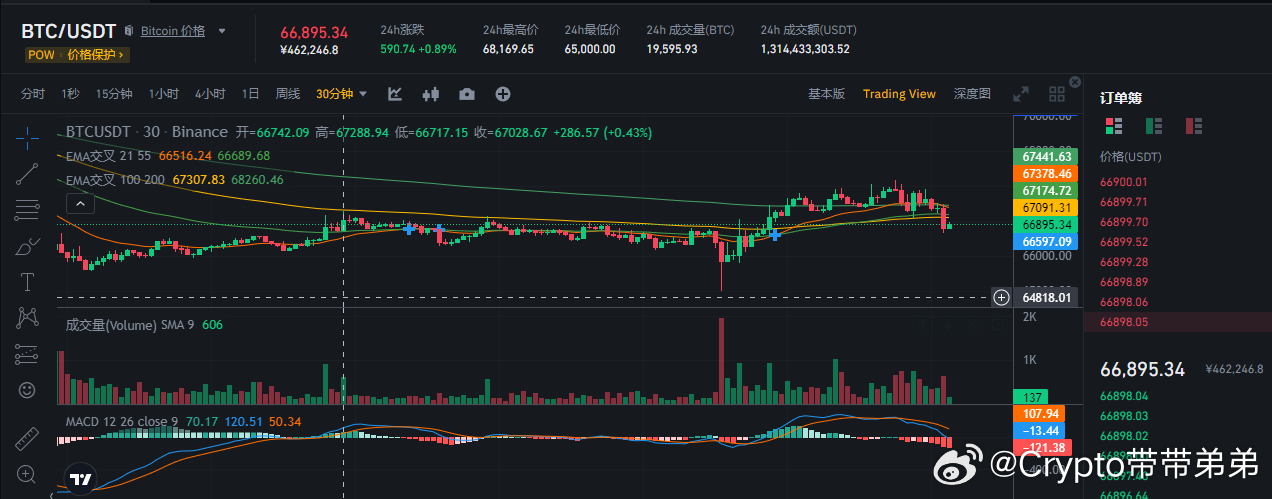Show only sell orders in order book
The image size is (1272, 499).
pyautogui.click(x=1193, y=125)
